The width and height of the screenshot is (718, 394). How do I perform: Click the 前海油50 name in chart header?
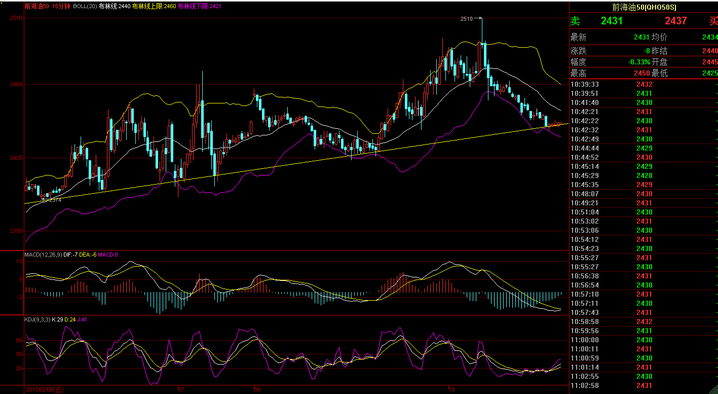(x=37, y=6)
